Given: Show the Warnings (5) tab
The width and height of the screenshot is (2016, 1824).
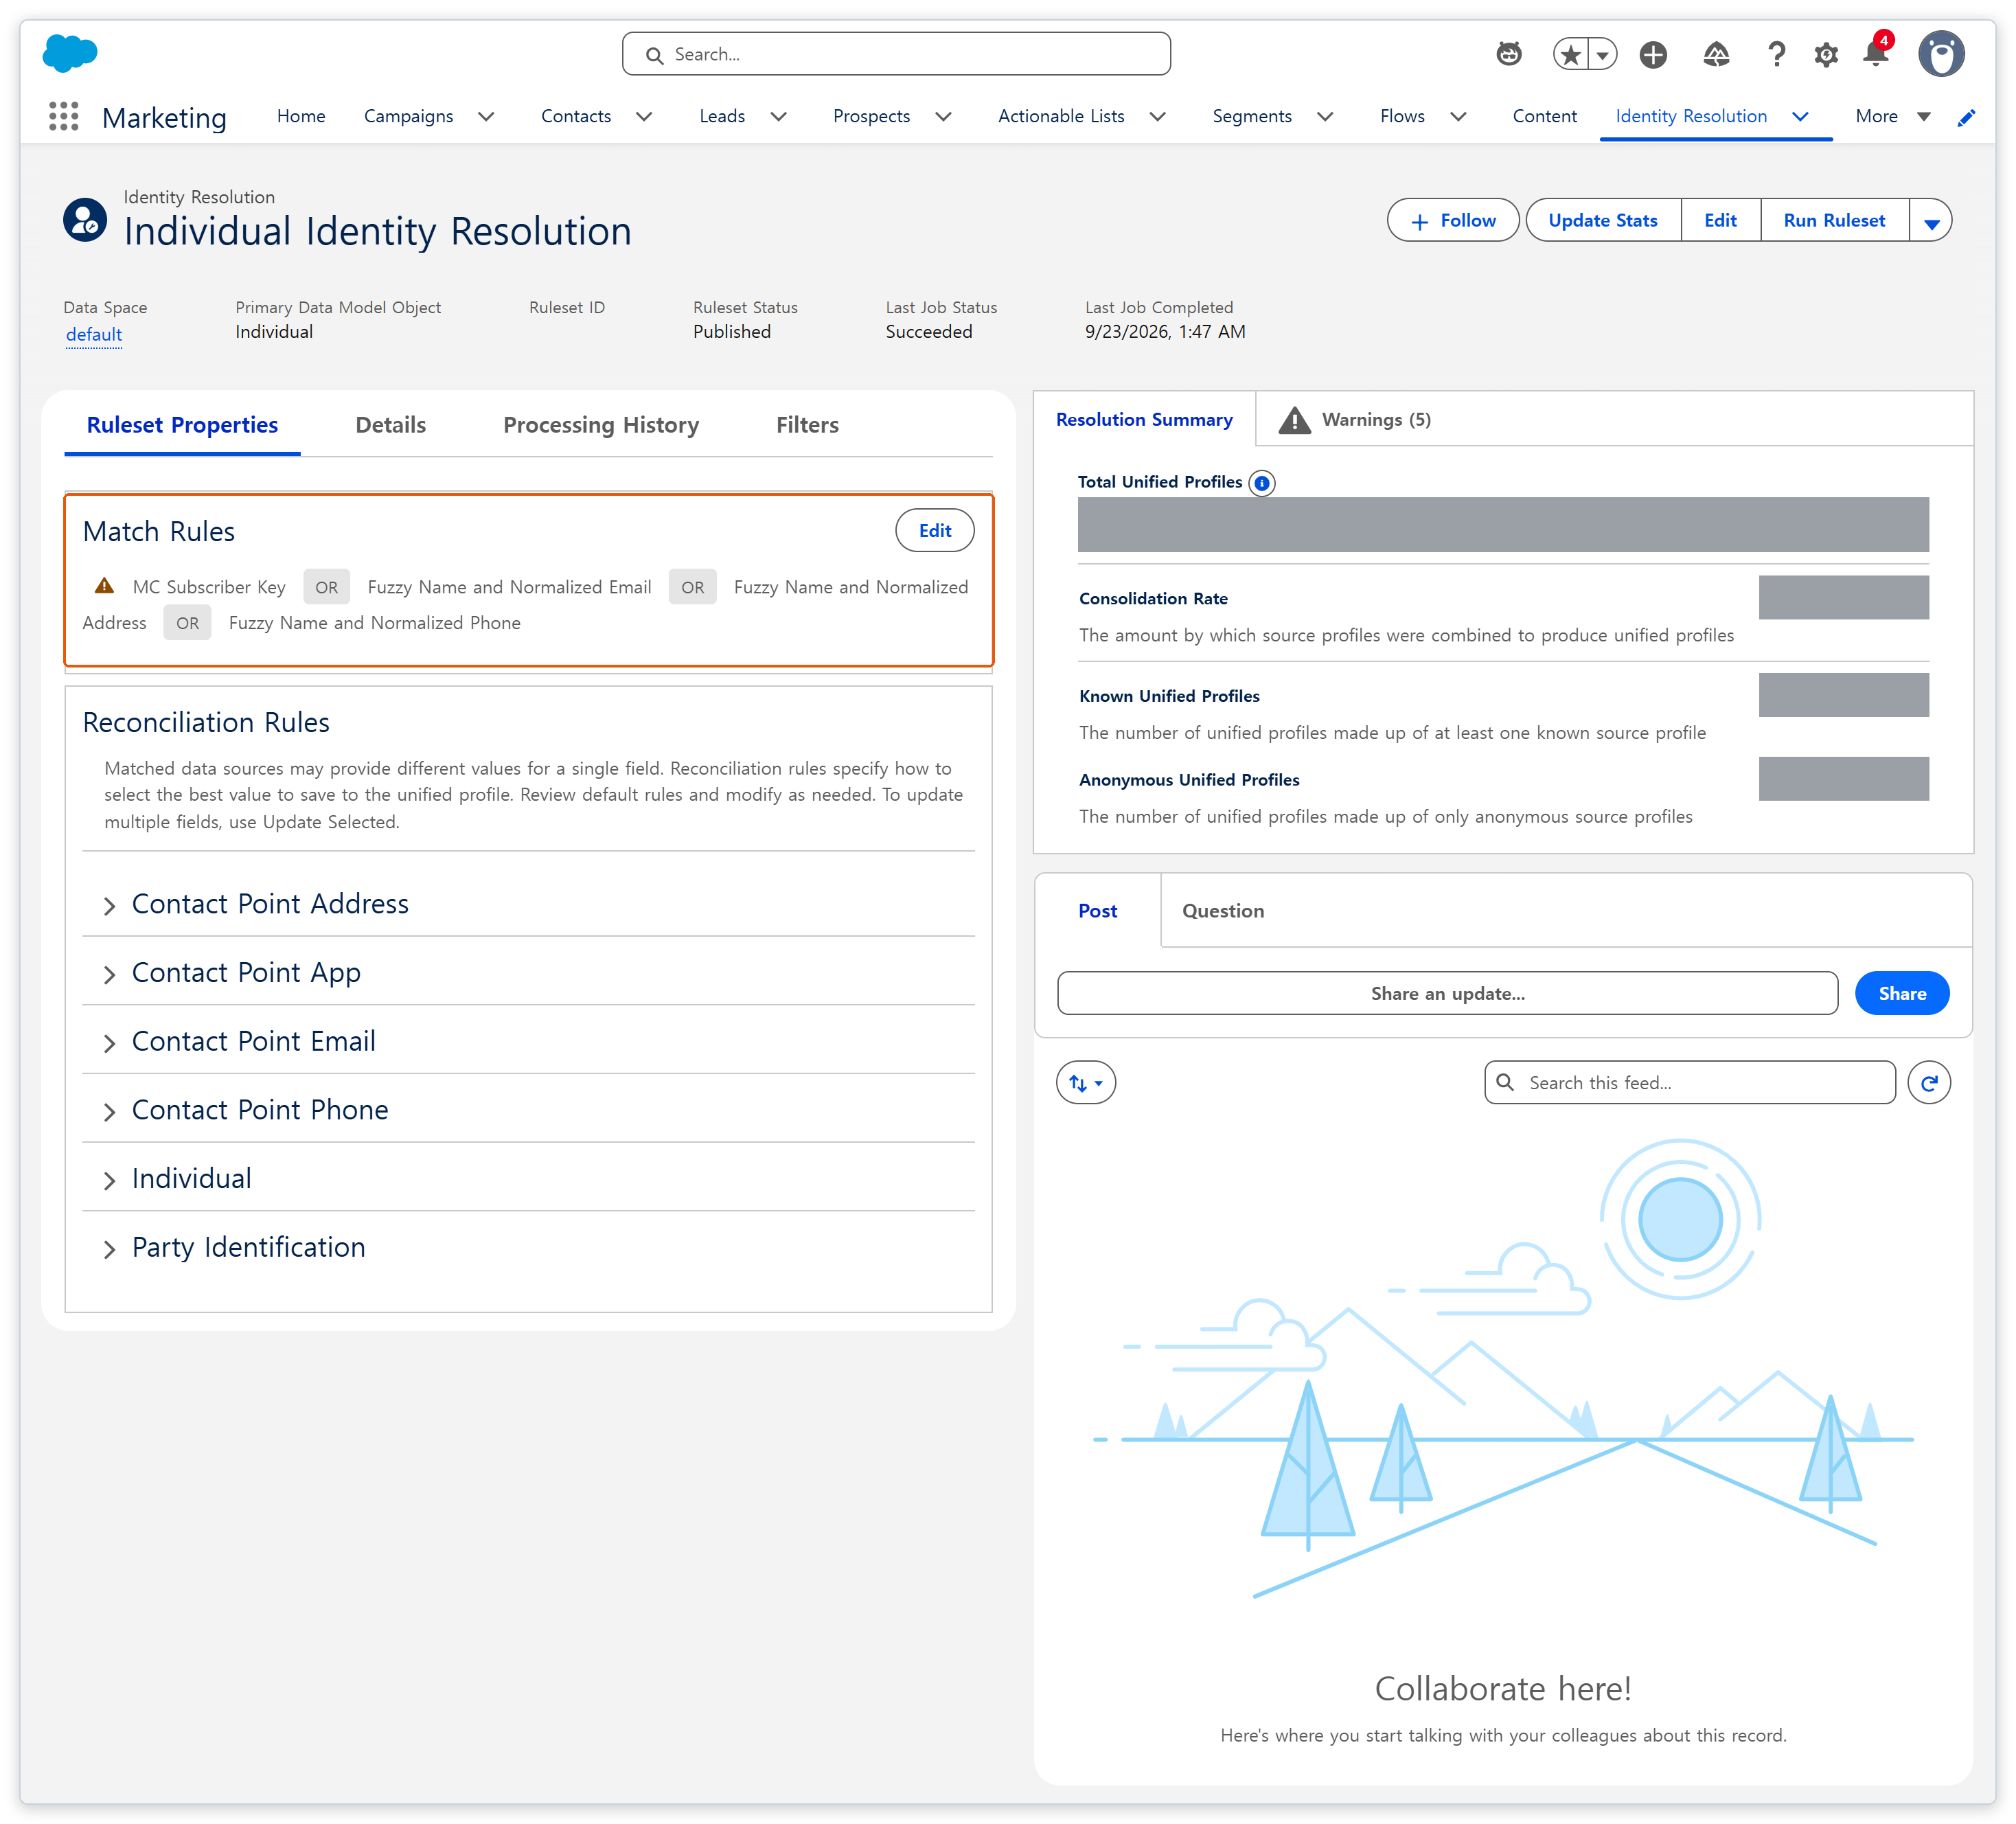Looking at the screenshot, I should 1356,420.
